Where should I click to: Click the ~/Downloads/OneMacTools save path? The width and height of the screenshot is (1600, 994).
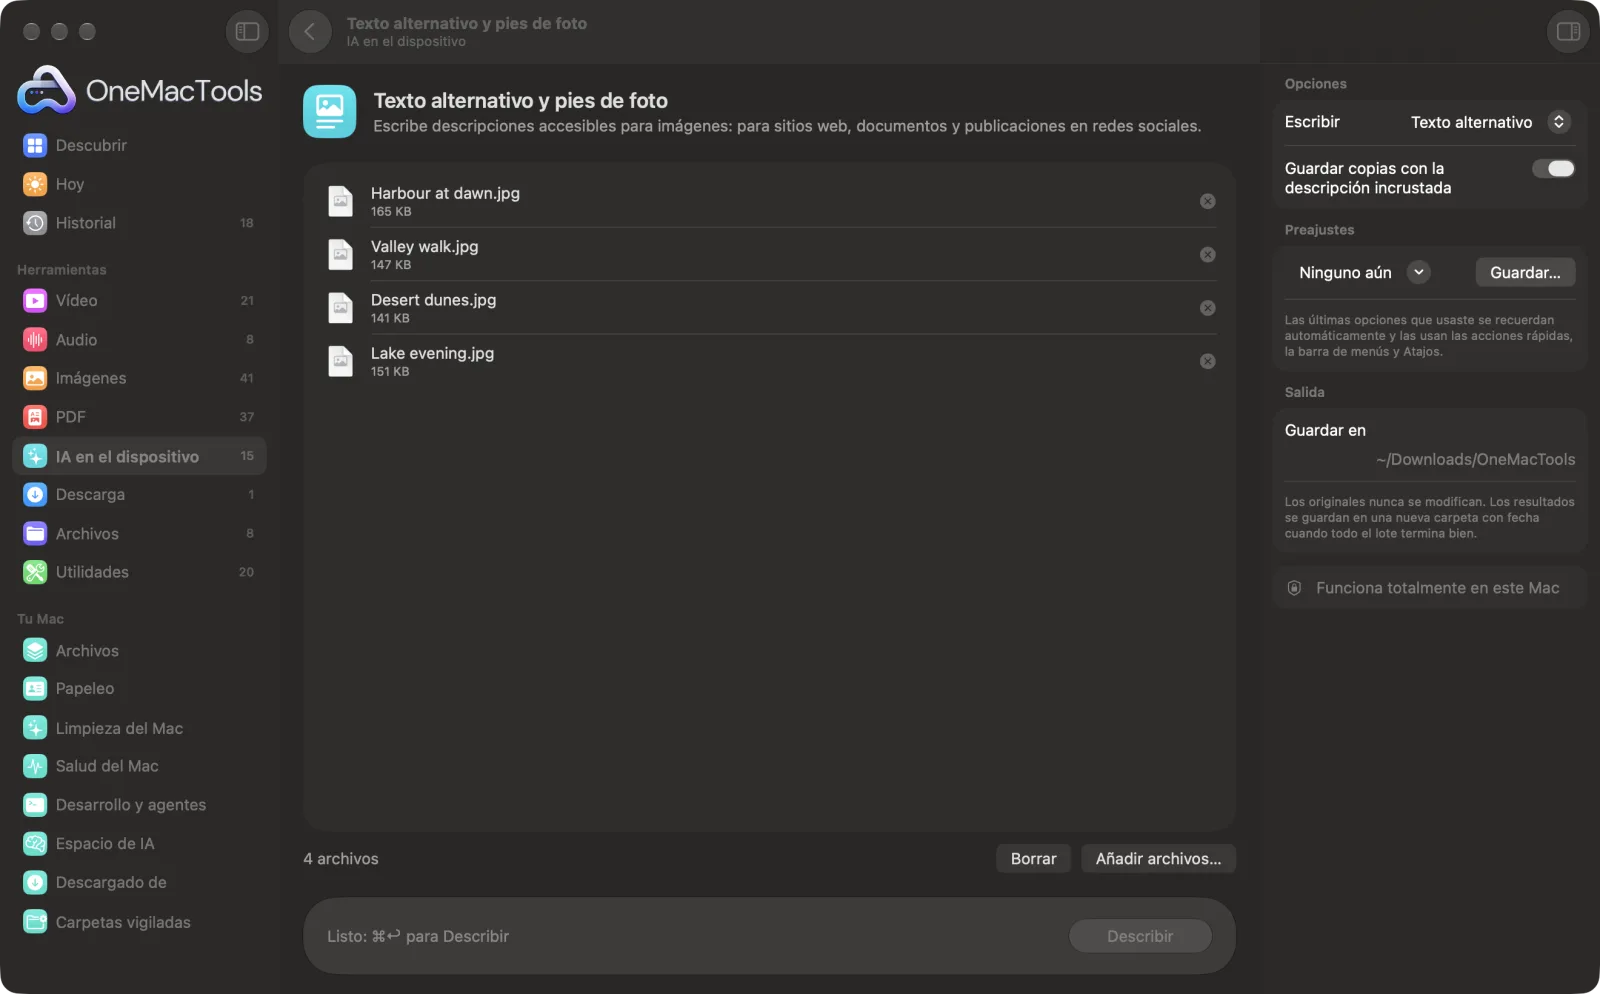pos(1475,460)
